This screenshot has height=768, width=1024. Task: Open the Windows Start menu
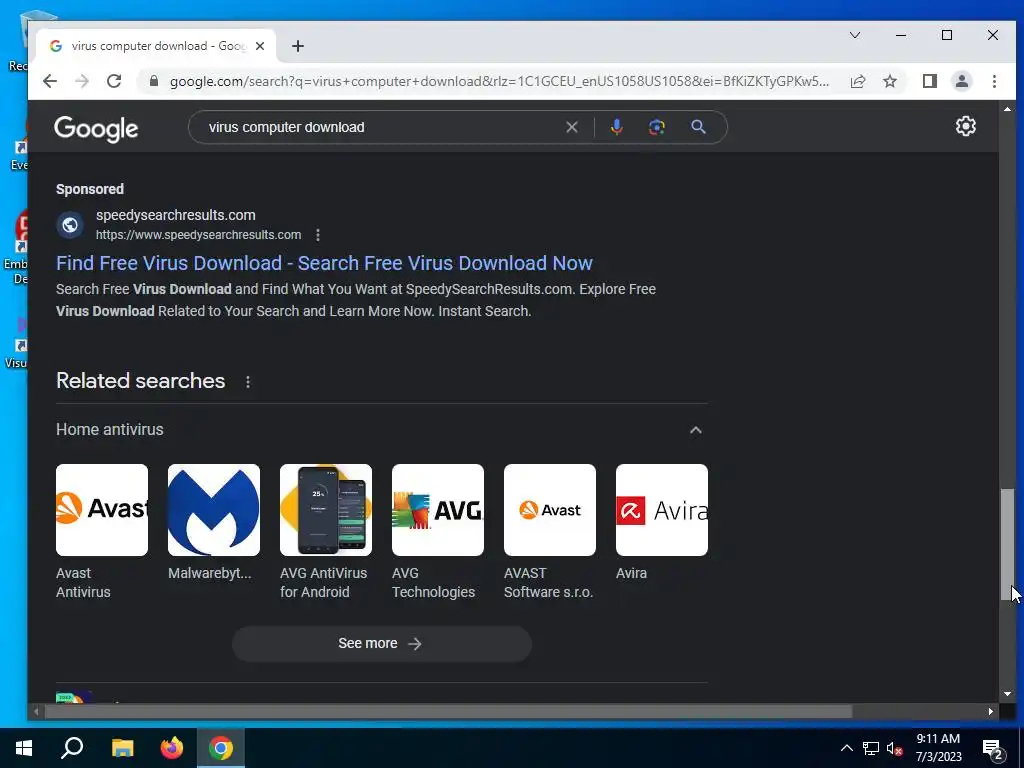[x=24, y=748]
